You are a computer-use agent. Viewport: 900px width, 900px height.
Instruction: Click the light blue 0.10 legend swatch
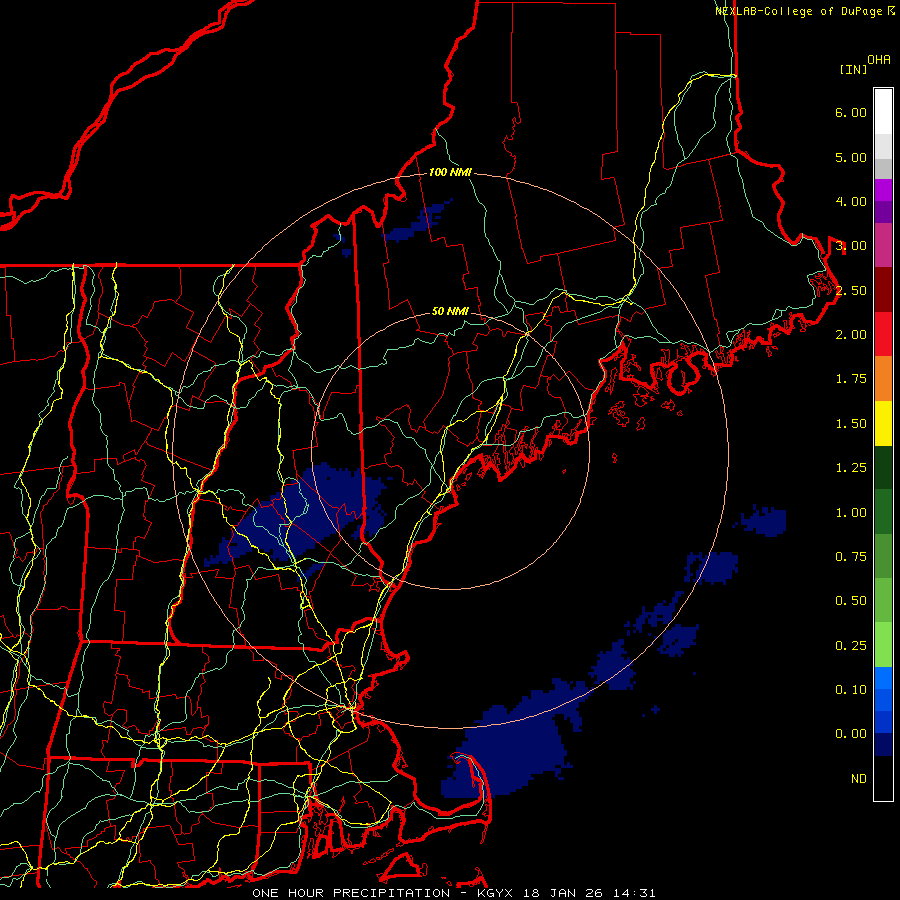(883, 678)
